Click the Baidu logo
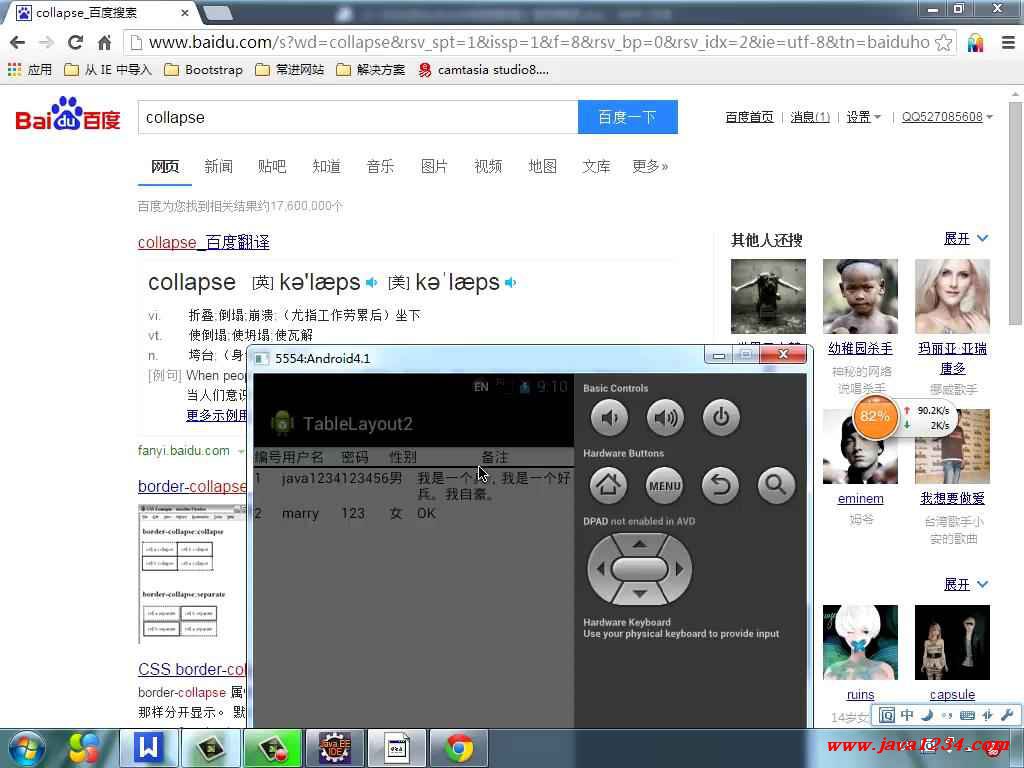This screenshot has width=1024, height=768. click(x=68, y=115)
